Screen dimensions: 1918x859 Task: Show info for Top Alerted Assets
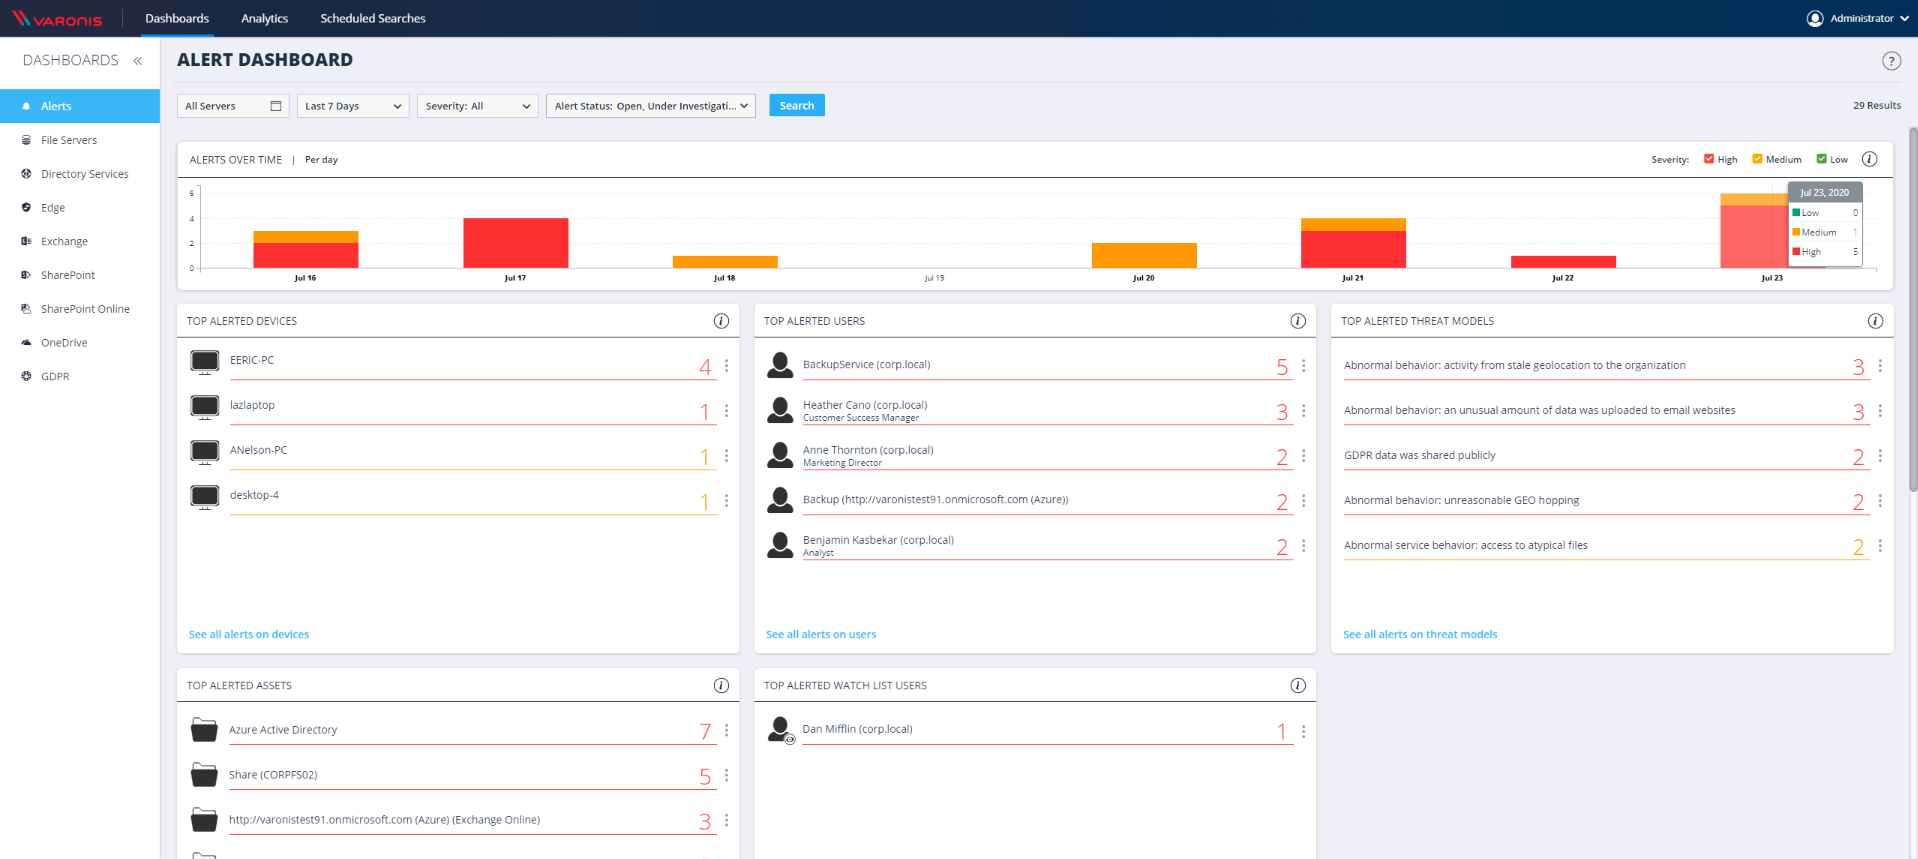721,685
